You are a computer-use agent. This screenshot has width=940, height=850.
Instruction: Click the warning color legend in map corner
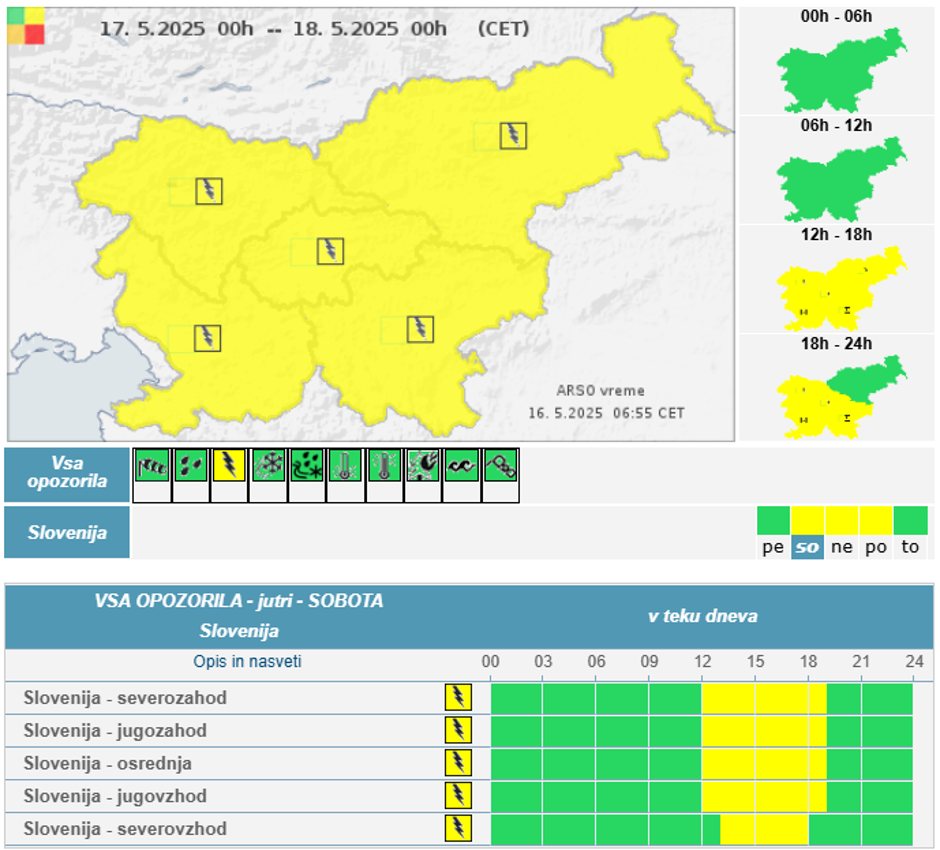click(26, 26)
